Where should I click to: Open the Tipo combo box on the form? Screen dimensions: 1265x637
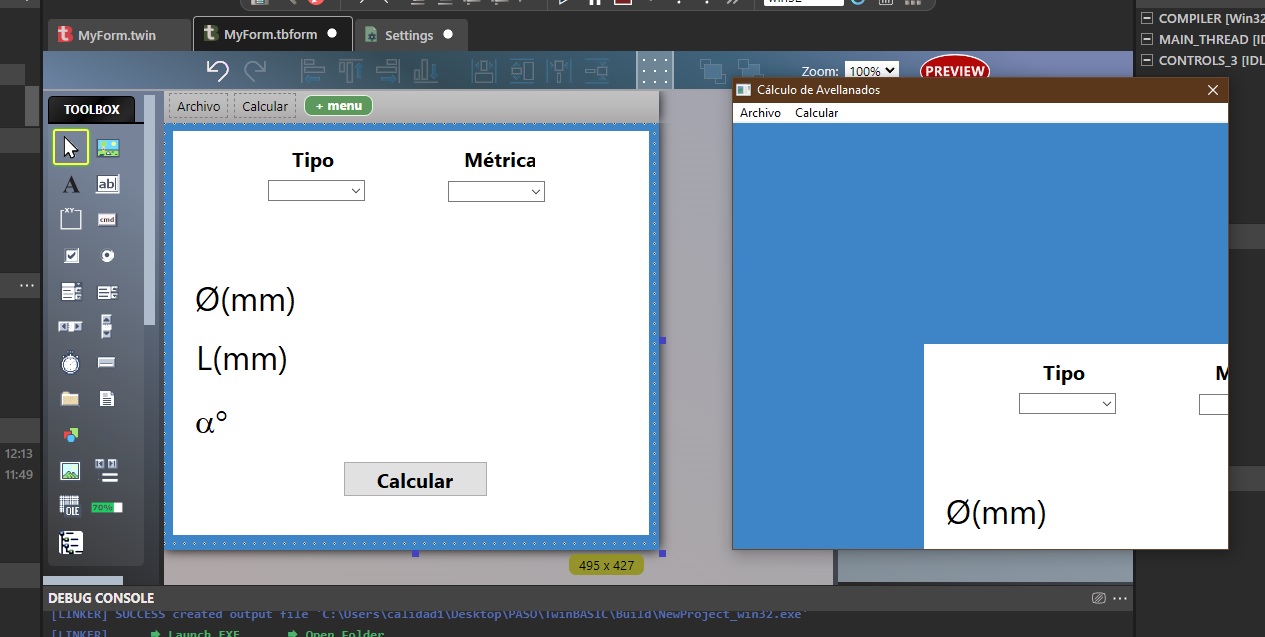coord(316,190)
